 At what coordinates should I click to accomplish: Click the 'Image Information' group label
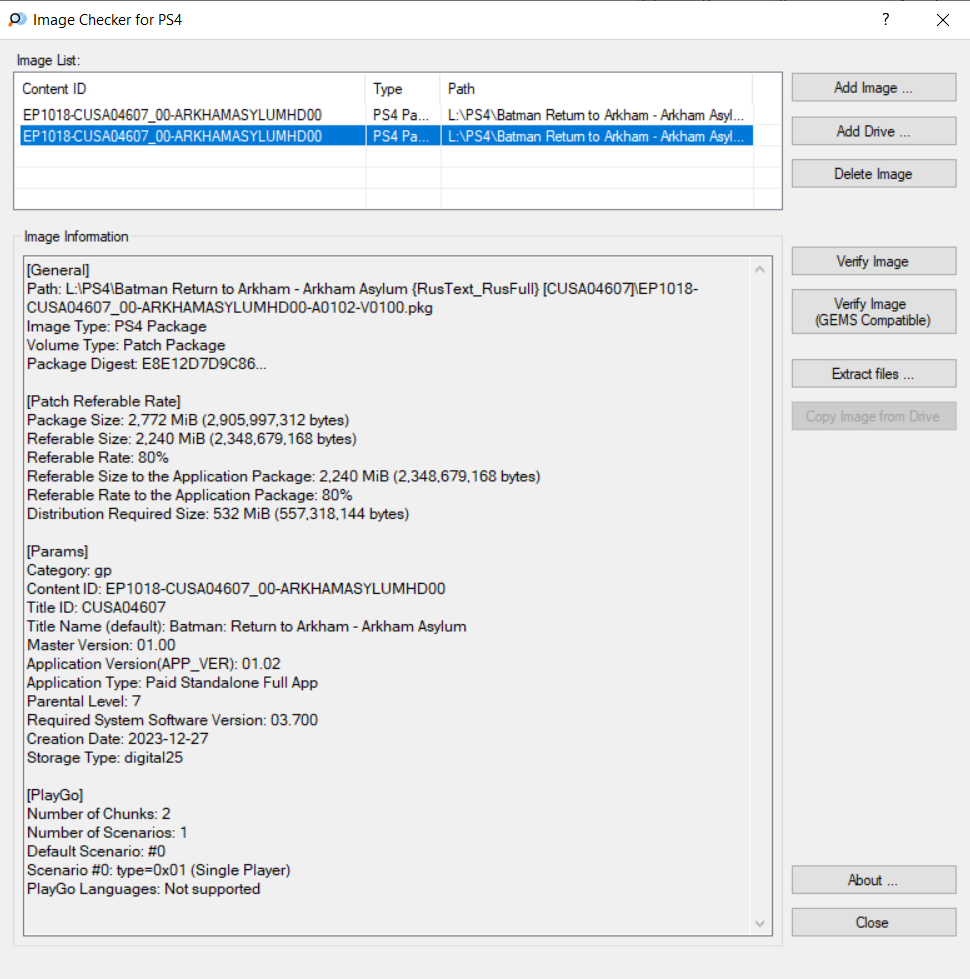[76, 236]
